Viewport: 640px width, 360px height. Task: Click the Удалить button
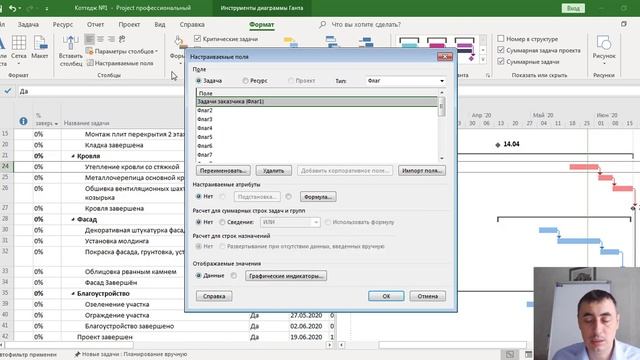pos(273,171)
